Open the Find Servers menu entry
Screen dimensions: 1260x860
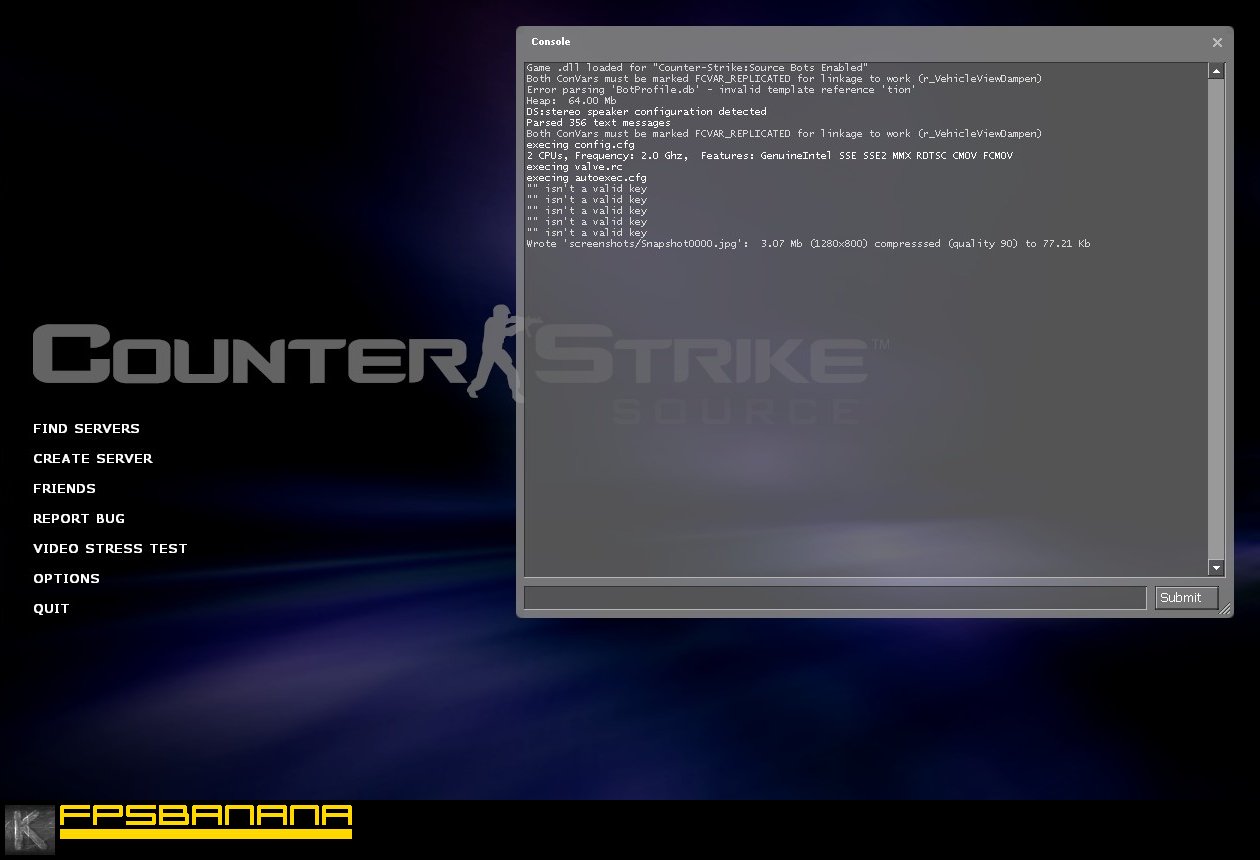tap(86, 429)
